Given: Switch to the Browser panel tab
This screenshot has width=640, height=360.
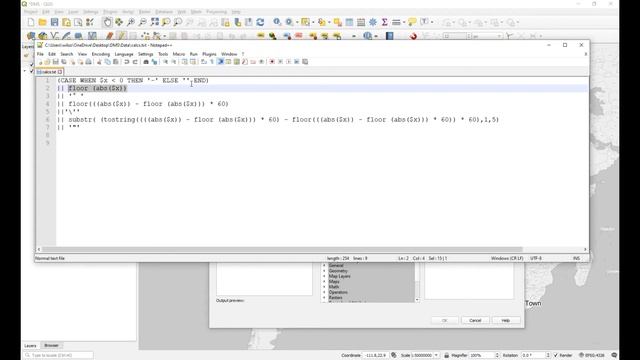Looking at the screenshot, I should click(51, 345).
